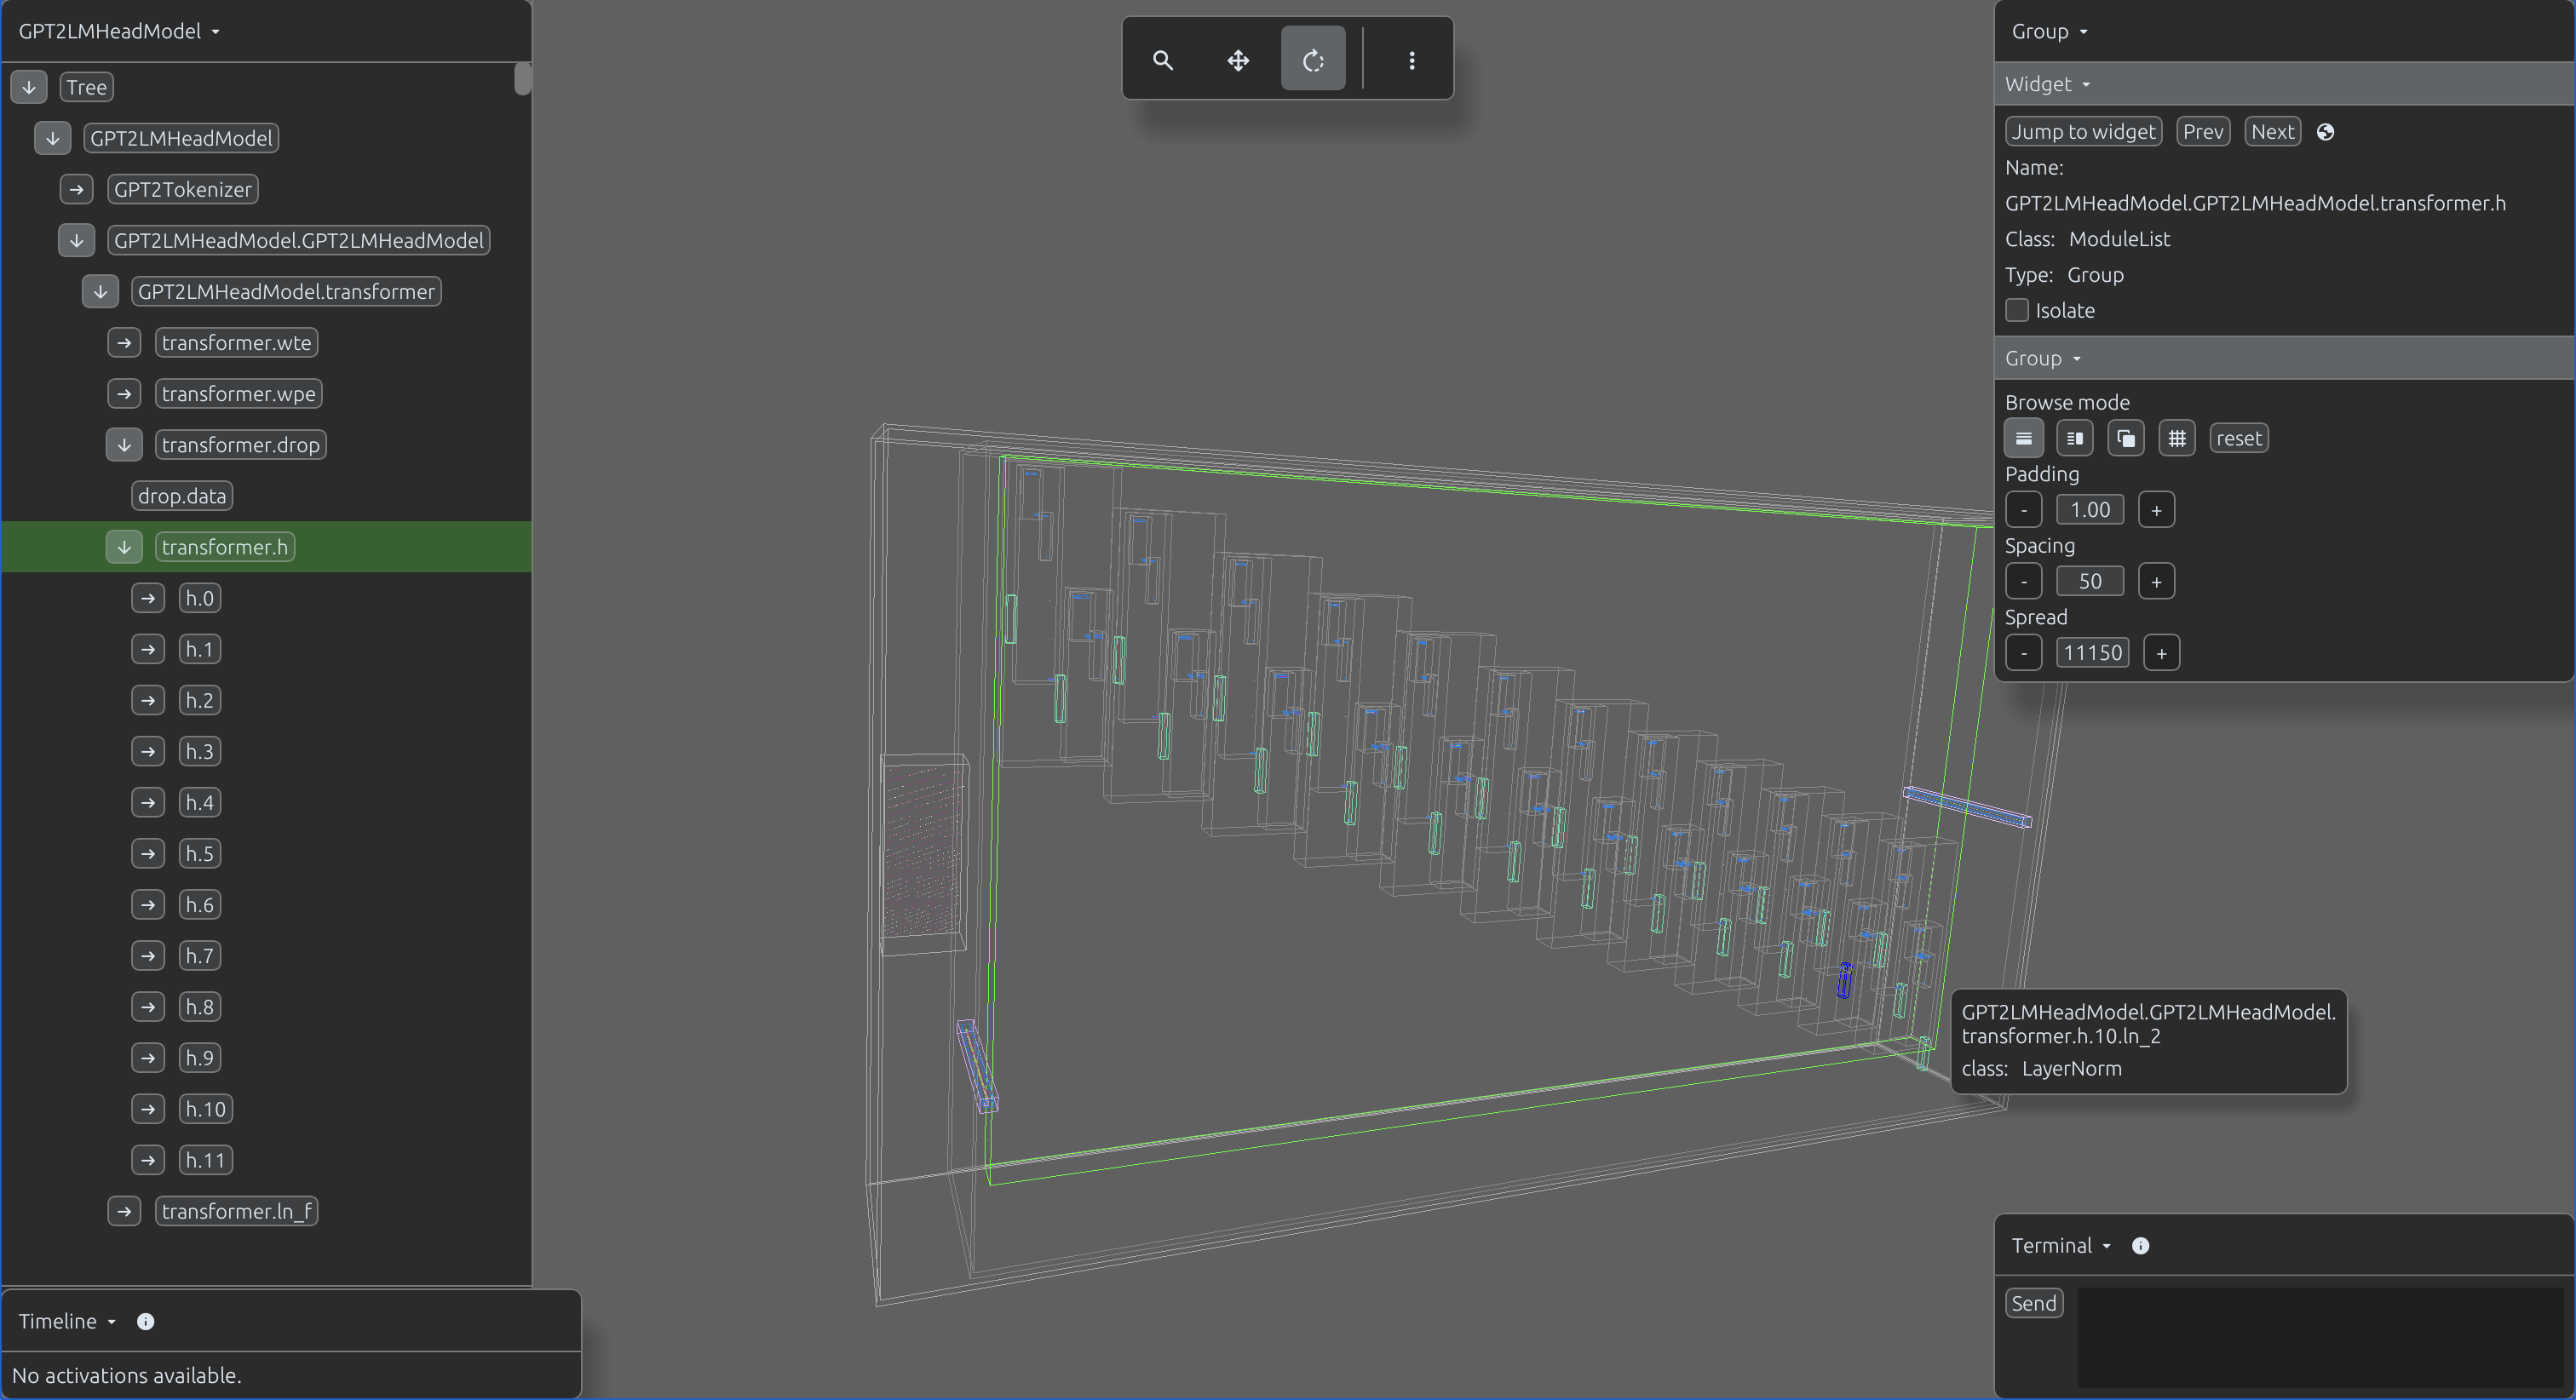Select the h.3 tree label
The height and width of the screenshot is (1400, 2576).
(x=200, y=752)
